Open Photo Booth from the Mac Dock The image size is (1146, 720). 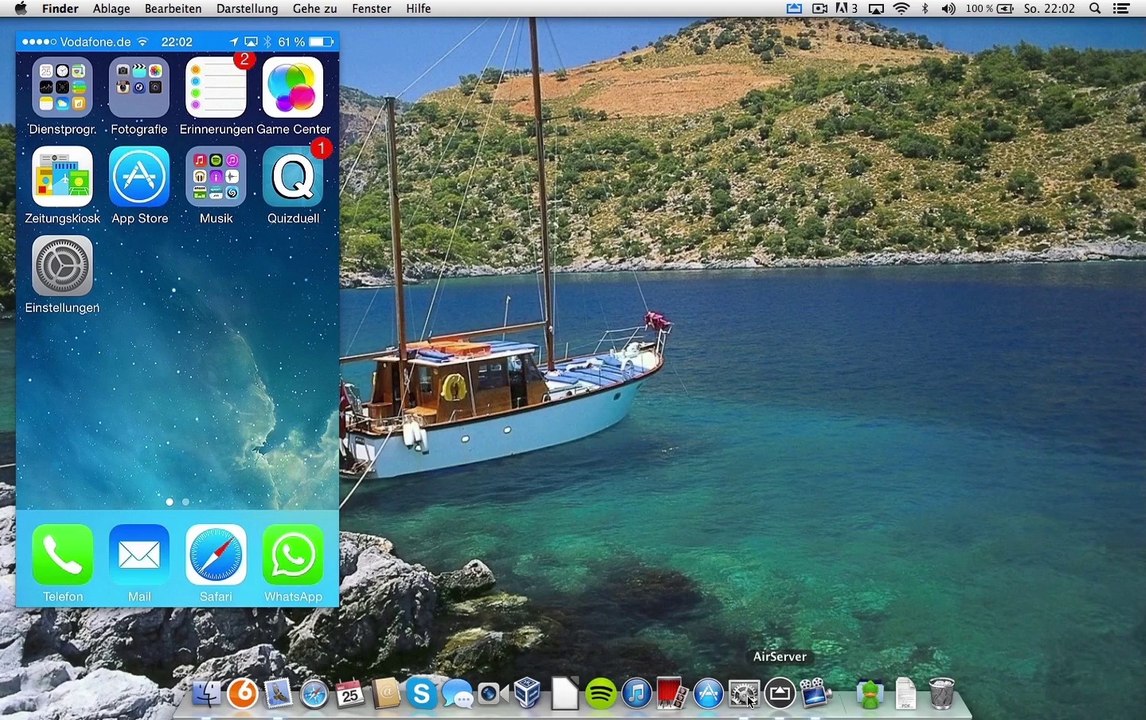tap(672, 693)
